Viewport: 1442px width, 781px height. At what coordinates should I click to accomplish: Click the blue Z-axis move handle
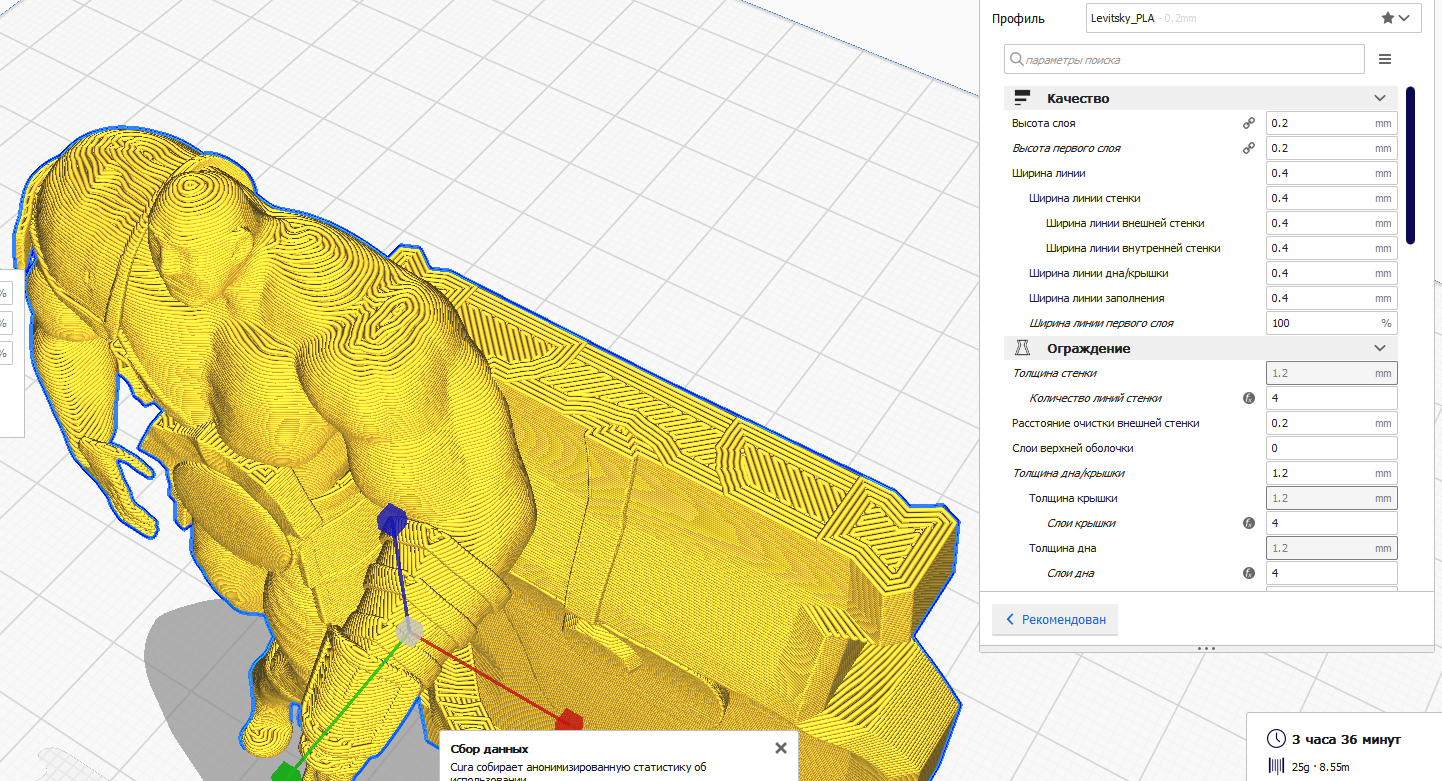390,519
